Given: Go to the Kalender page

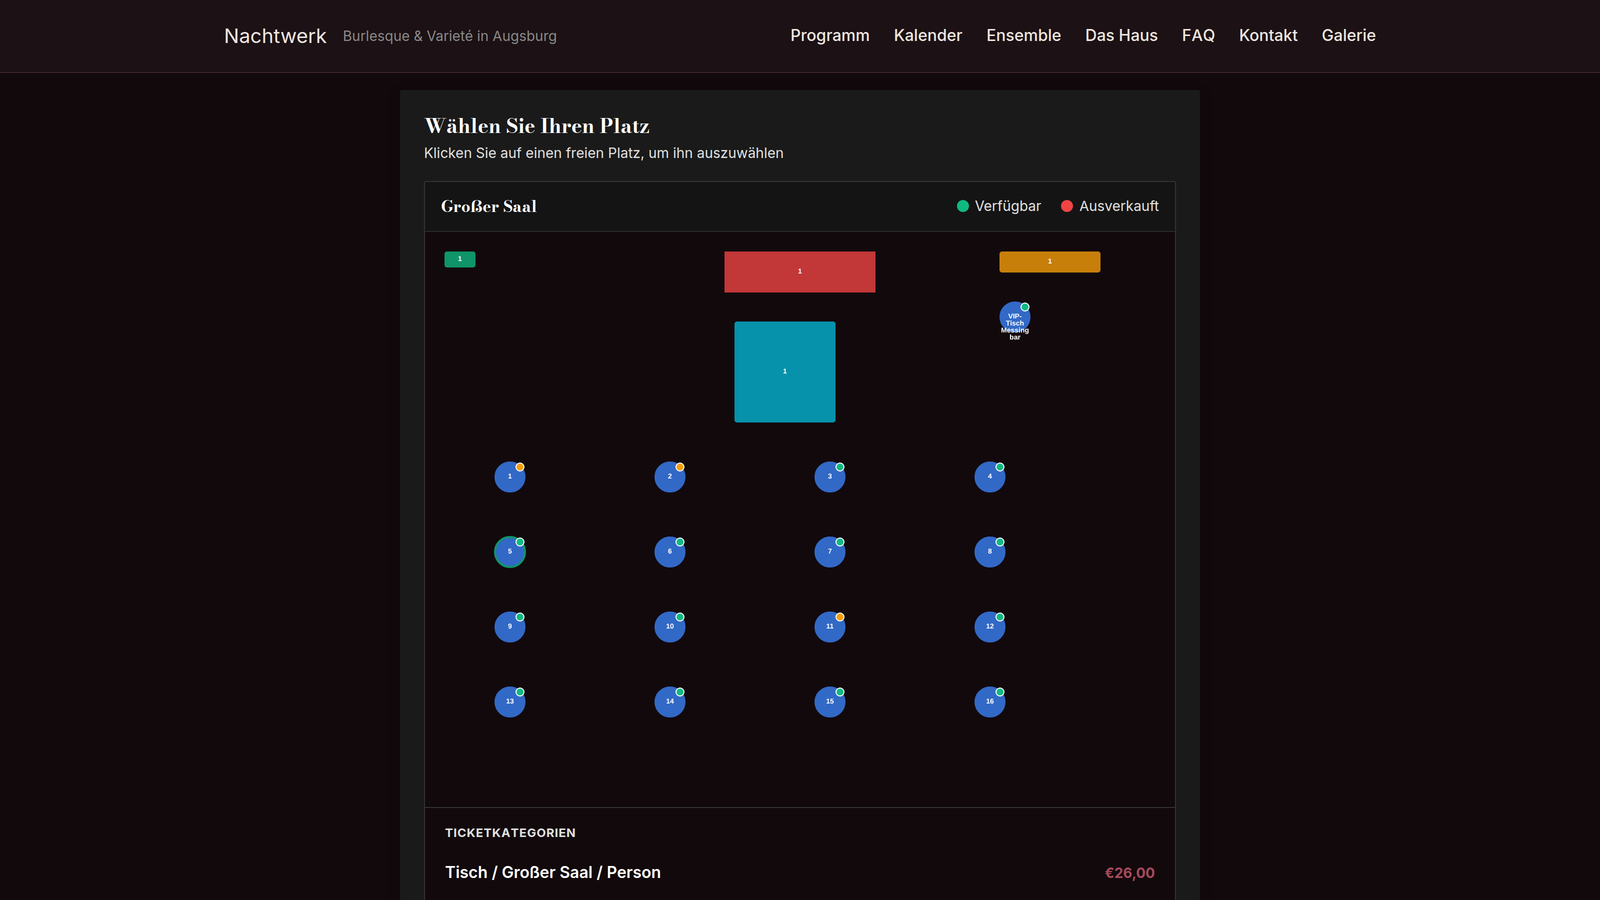Looking at the screenshot, I should (928, 35).
